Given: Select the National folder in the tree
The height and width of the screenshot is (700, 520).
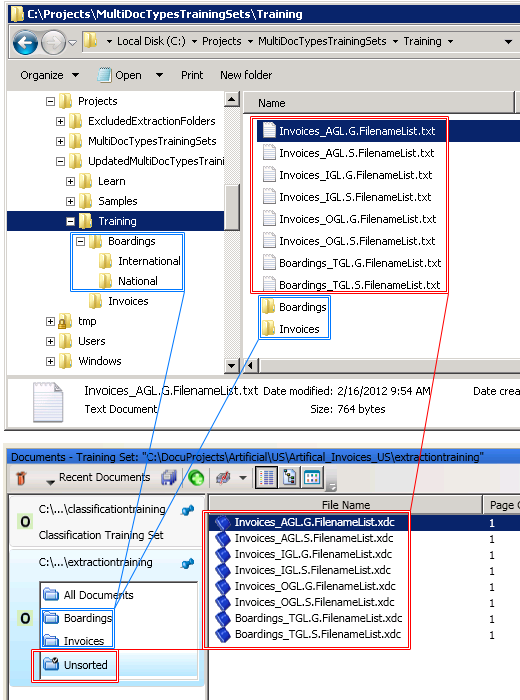Looking at the screenshot, I should coord(137,281).
